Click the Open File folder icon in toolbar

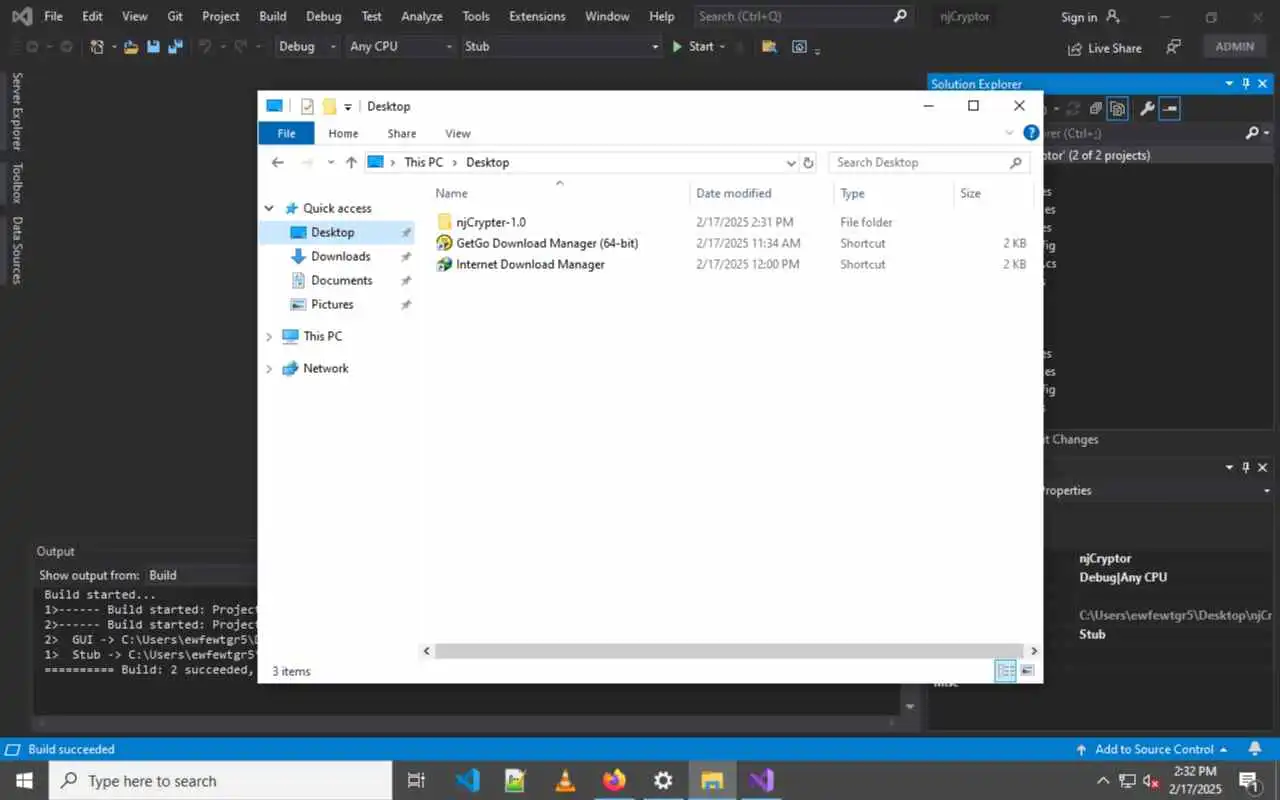click(131, 47)
